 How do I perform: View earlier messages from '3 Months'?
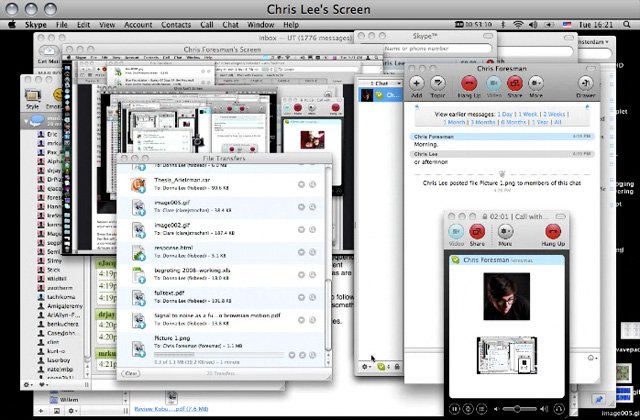pyautogui.click(x=483, y=122)
